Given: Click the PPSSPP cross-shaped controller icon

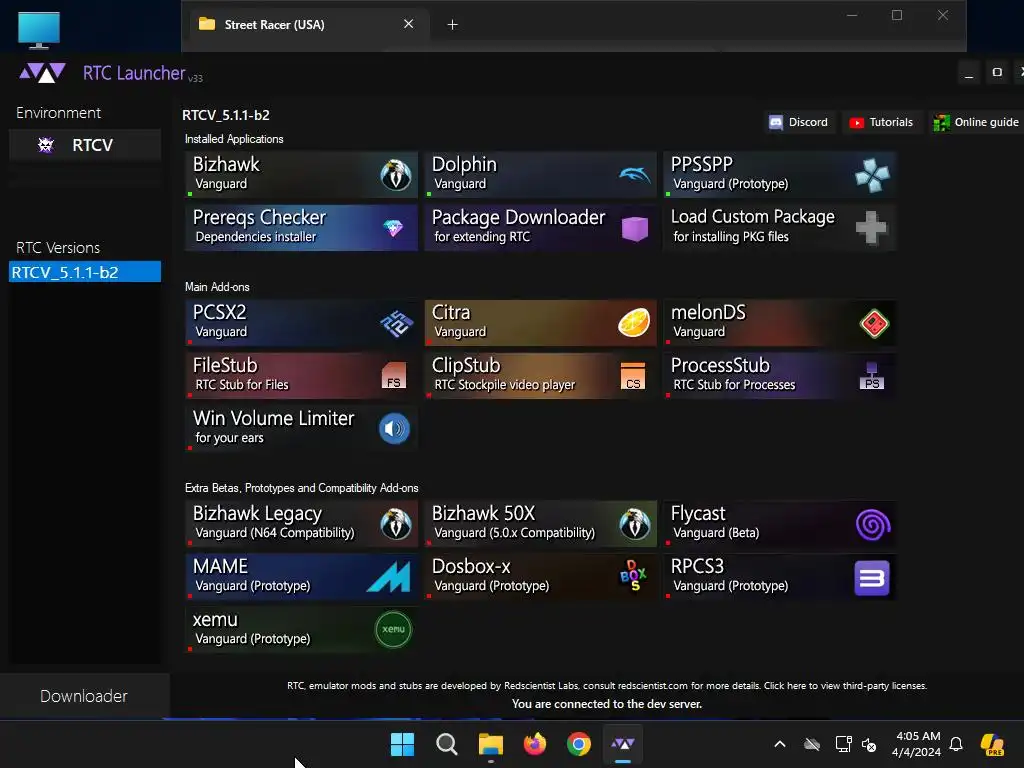Looking at the screenshot, I should pos(872,175).
